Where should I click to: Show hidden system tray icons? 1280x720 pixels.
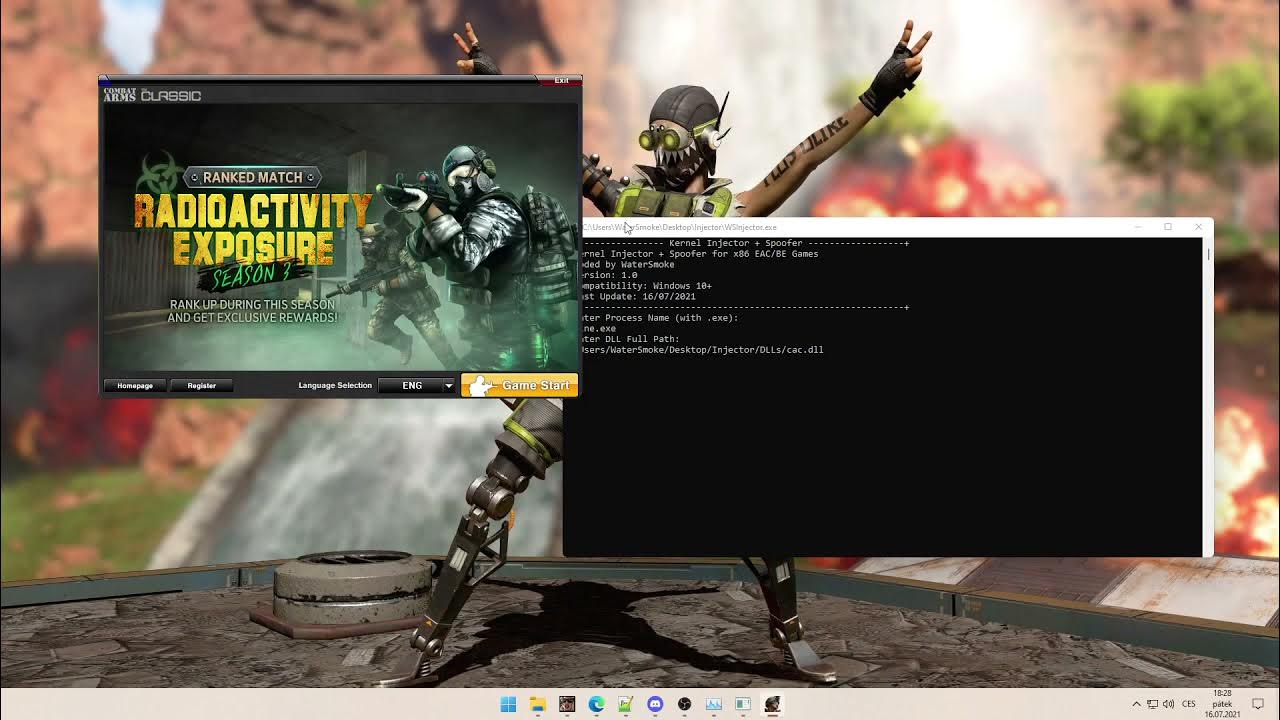tap(1136, 704)
